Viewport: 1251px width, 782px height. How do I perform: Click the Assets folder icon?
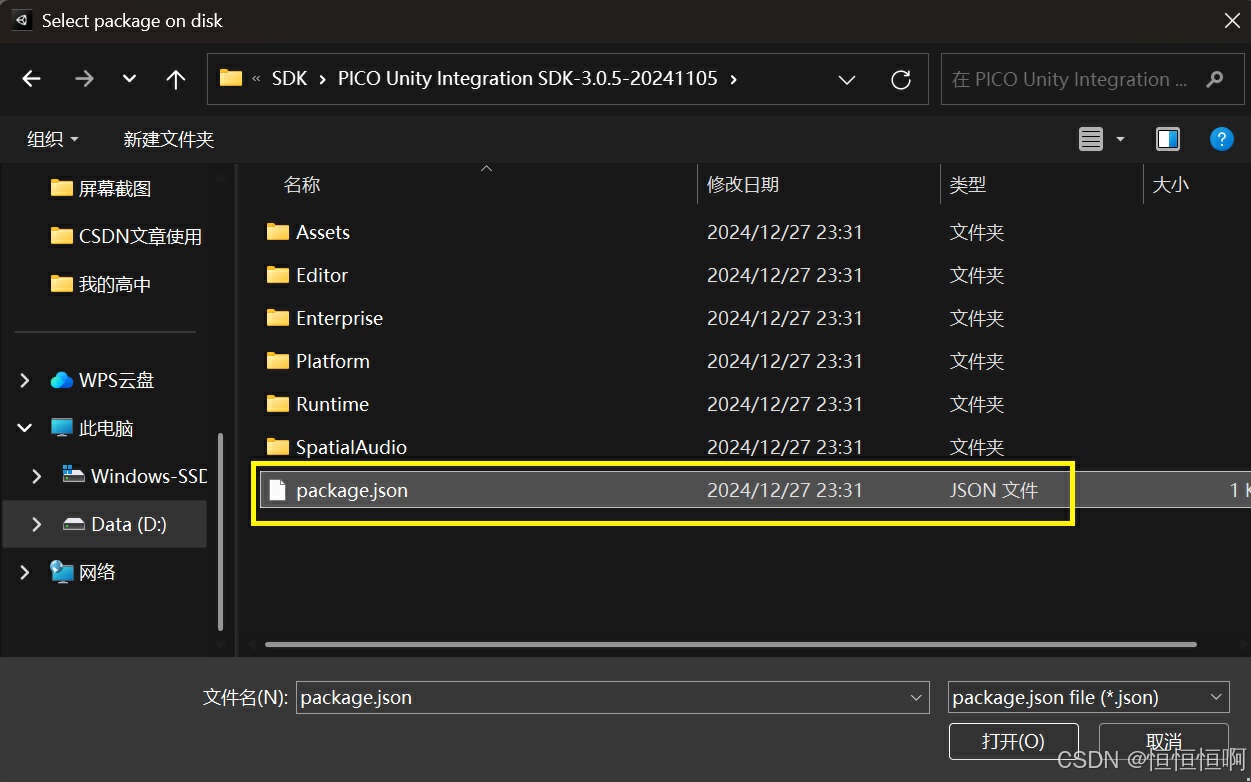click(x=278, y=232)
